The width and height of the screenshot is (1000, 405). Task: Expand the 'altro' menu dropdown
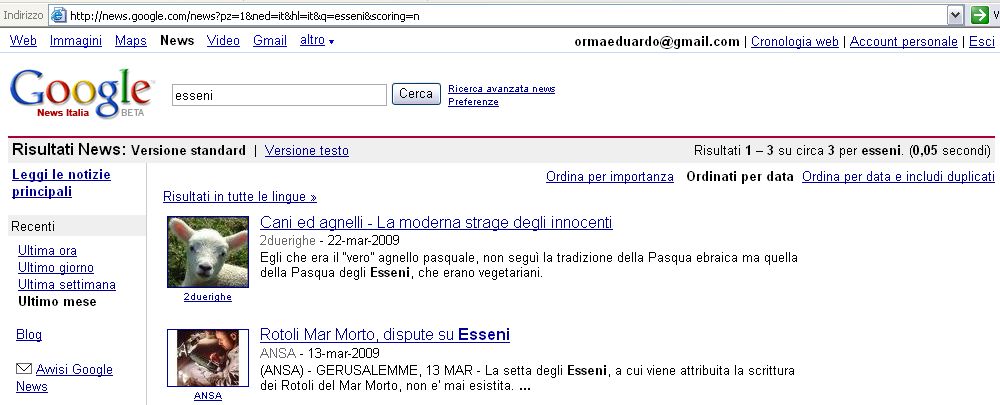[x=317, y=40]
